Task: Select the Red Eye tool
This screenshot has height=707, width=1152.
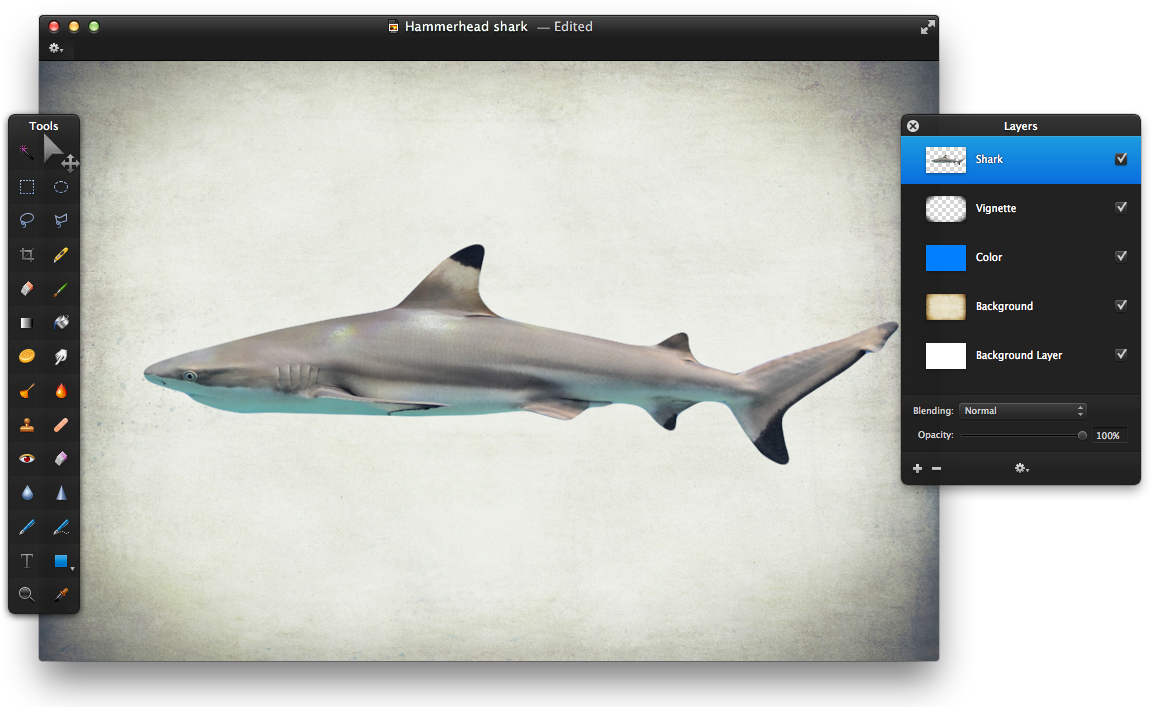Action: tap(26, 459)
